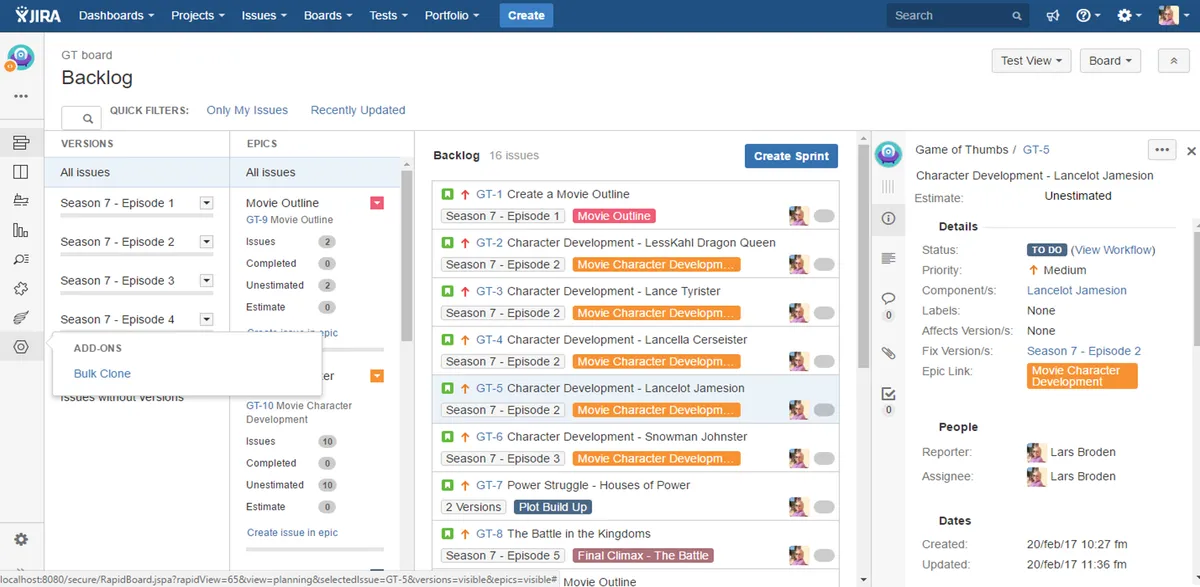The width and height of the screenshot is (1200, 587).
Task: Apply Only My Issues quick filter
Action: (247, 110)
